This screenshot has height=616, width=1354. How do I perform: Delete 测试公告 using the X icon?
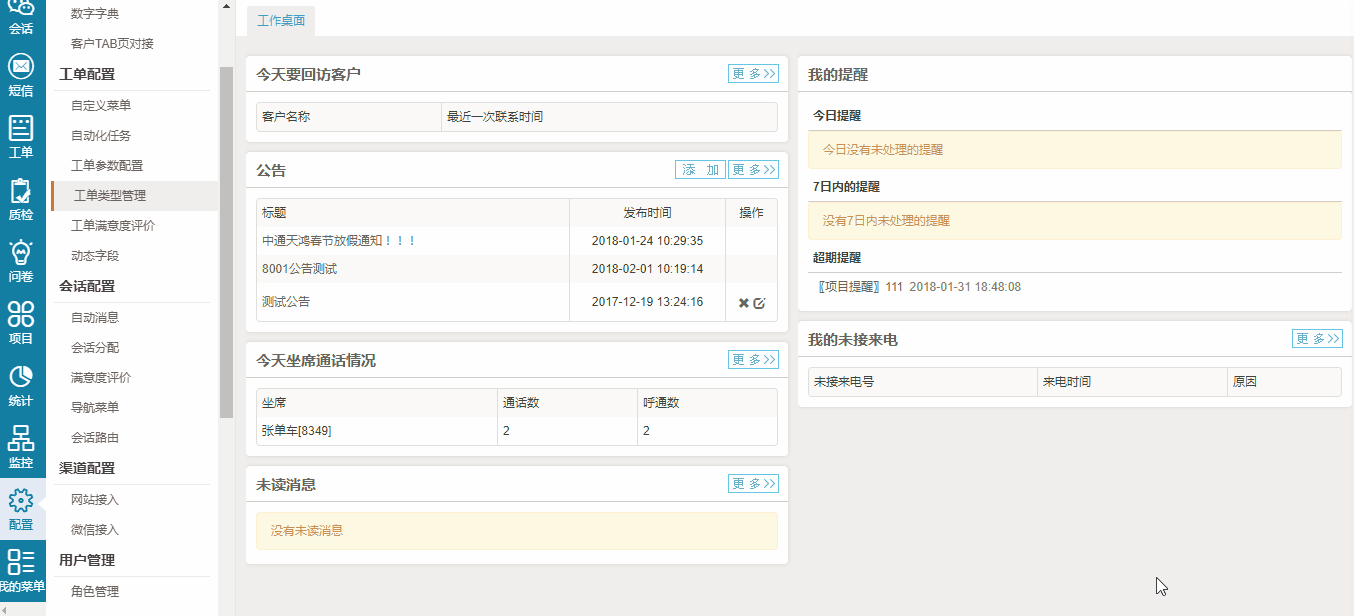(743, 303)
